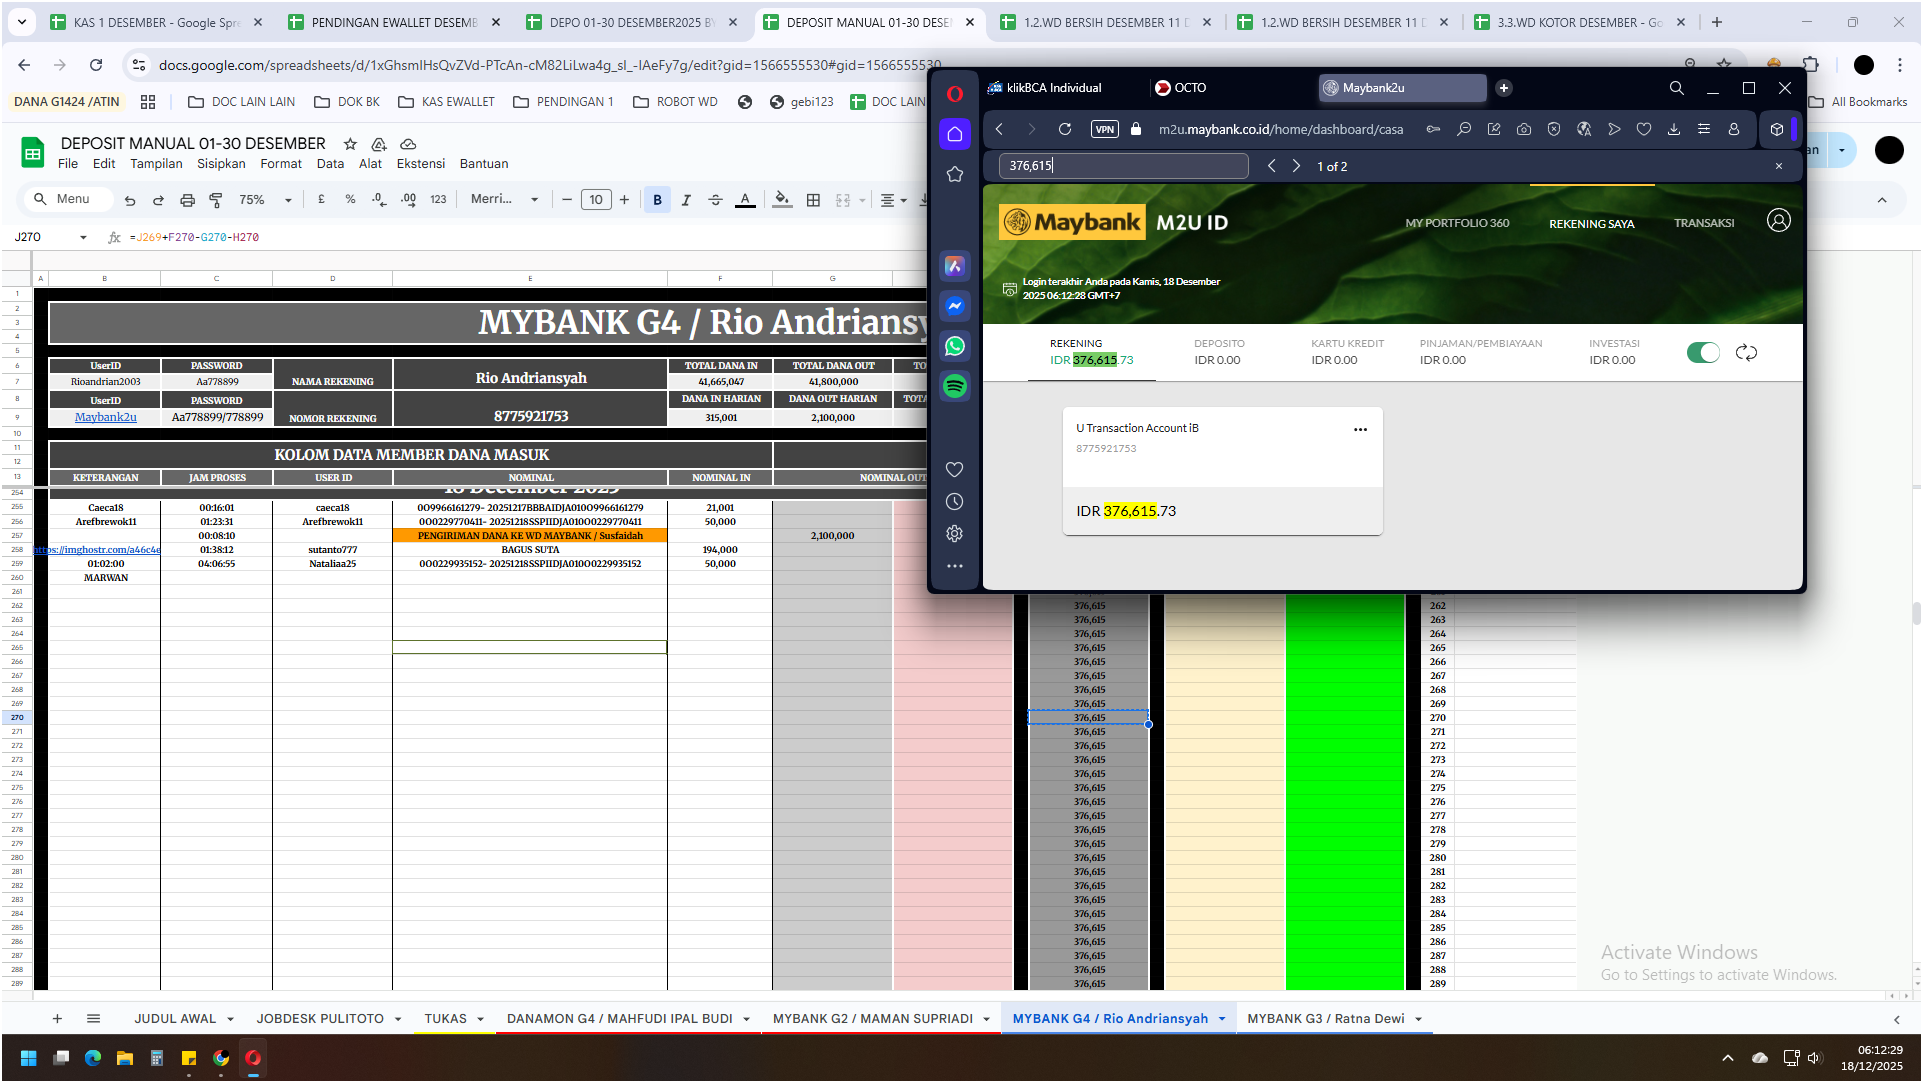1923x1083 pixels.
Task: Toggle the green balance visibility switch
Action: (x=1702, y=352)
